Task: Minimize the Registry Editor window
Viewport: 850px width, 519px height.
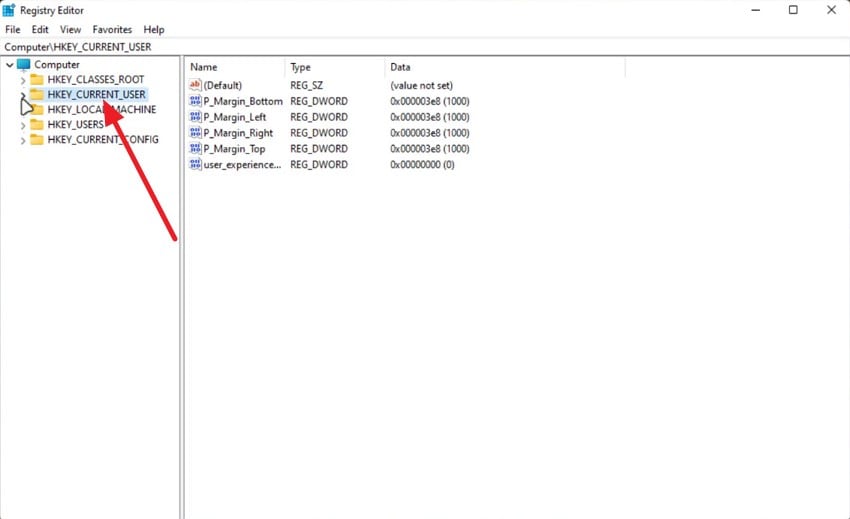Action: point(756,10)
